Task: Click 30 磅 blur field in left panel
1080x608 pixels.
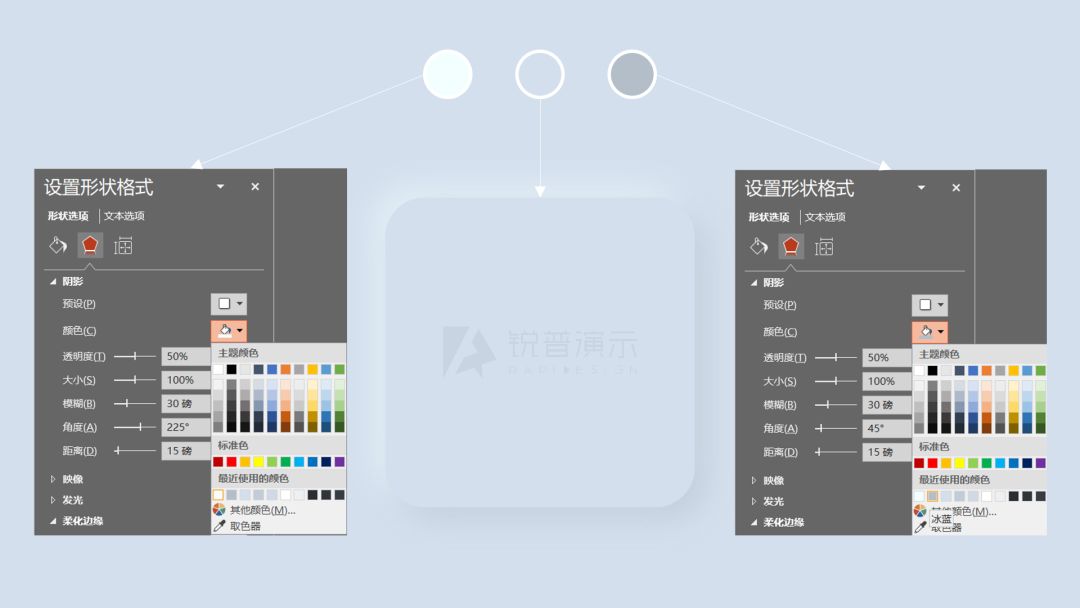Action: click(x=186, y=403)
